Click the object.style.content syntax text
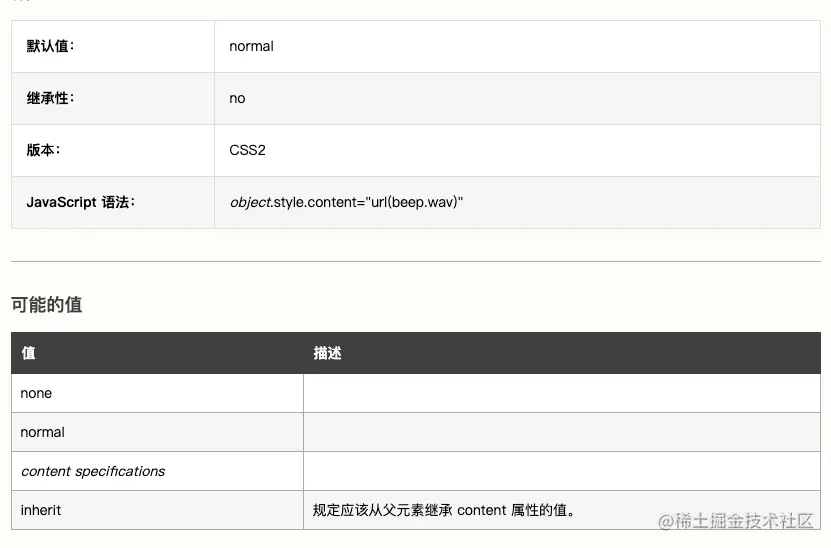The image size is (831, 548). (x=346, y=202)
